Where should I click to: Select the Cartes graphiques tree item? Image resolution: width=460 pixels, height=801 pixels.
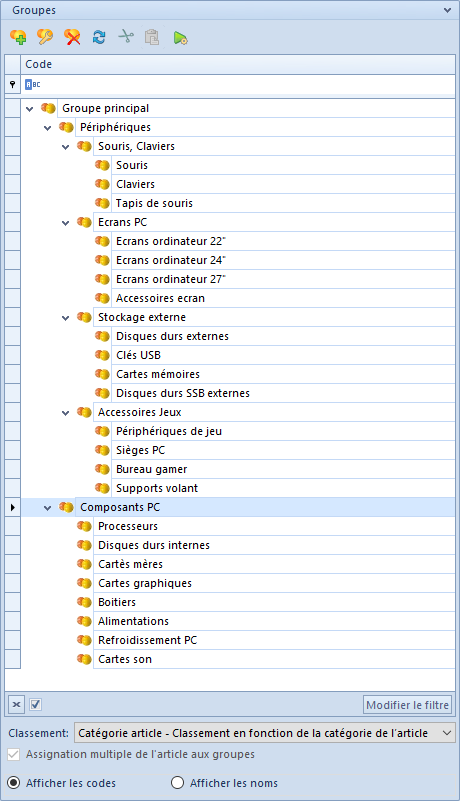[145, 583]
